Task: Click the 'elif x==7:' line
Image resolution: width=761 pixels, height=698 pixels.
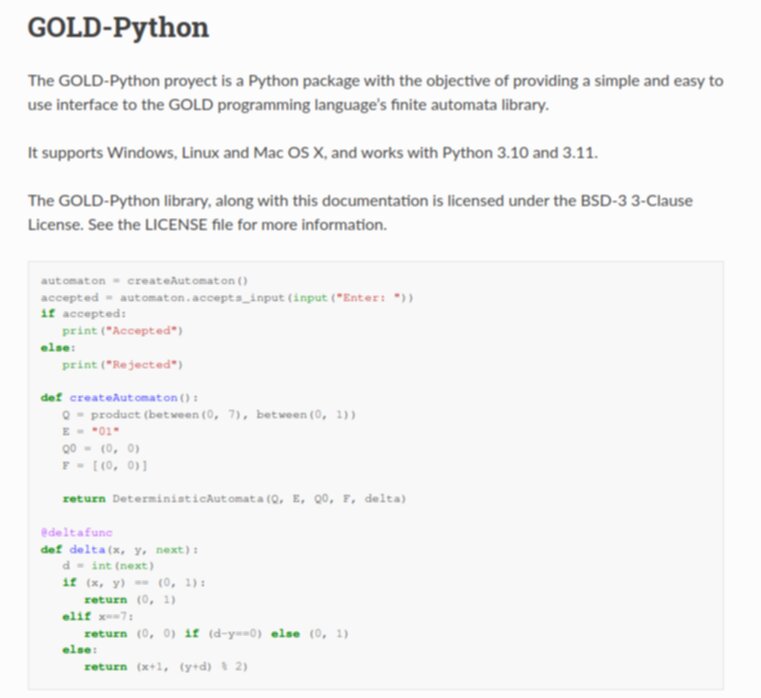Action: point(98,616)
